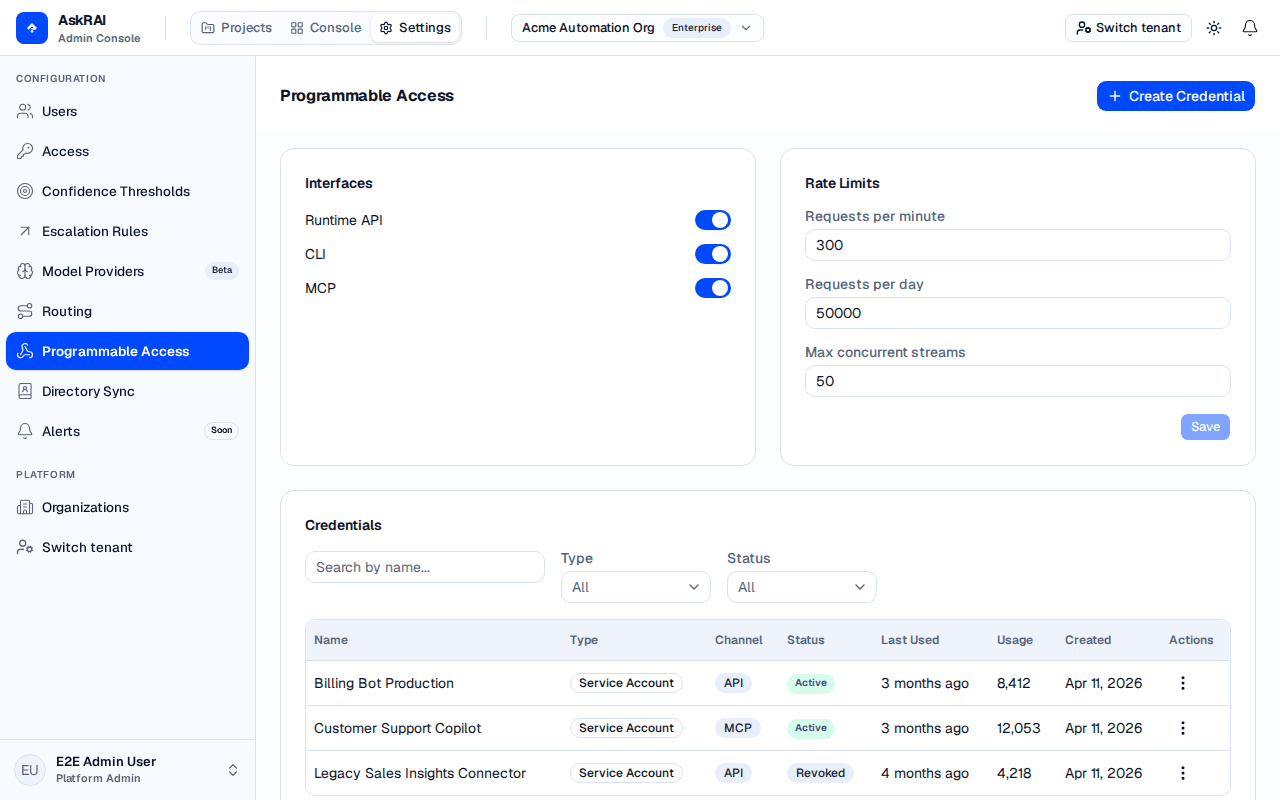Click the Console grid icon
This screenshot has height=800, width=1280.
coord(297,28)
